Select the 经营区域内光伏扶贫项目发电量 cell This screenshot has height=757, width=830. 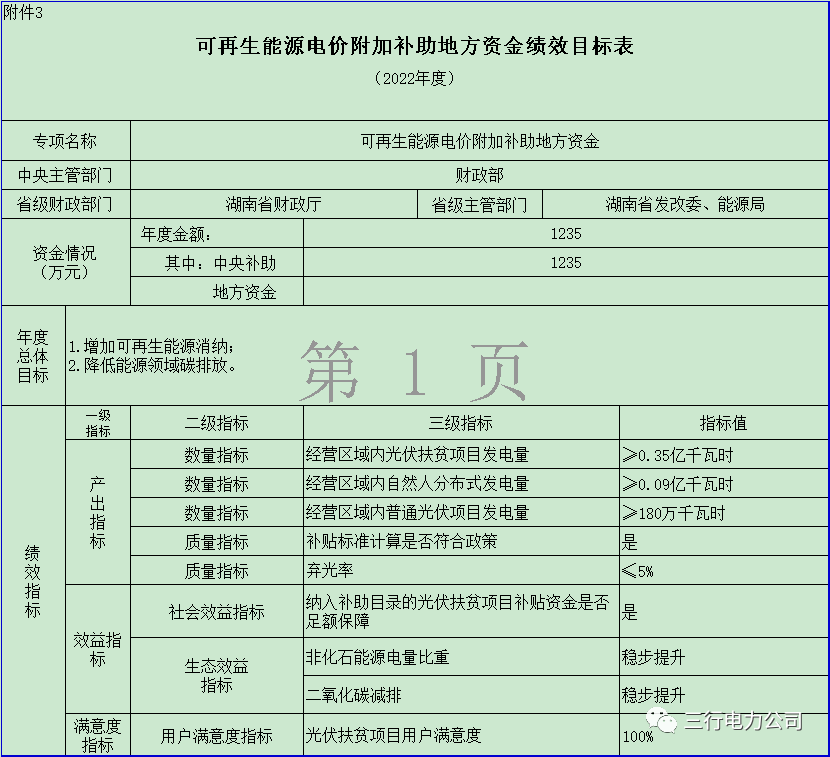tap(417, 454)
